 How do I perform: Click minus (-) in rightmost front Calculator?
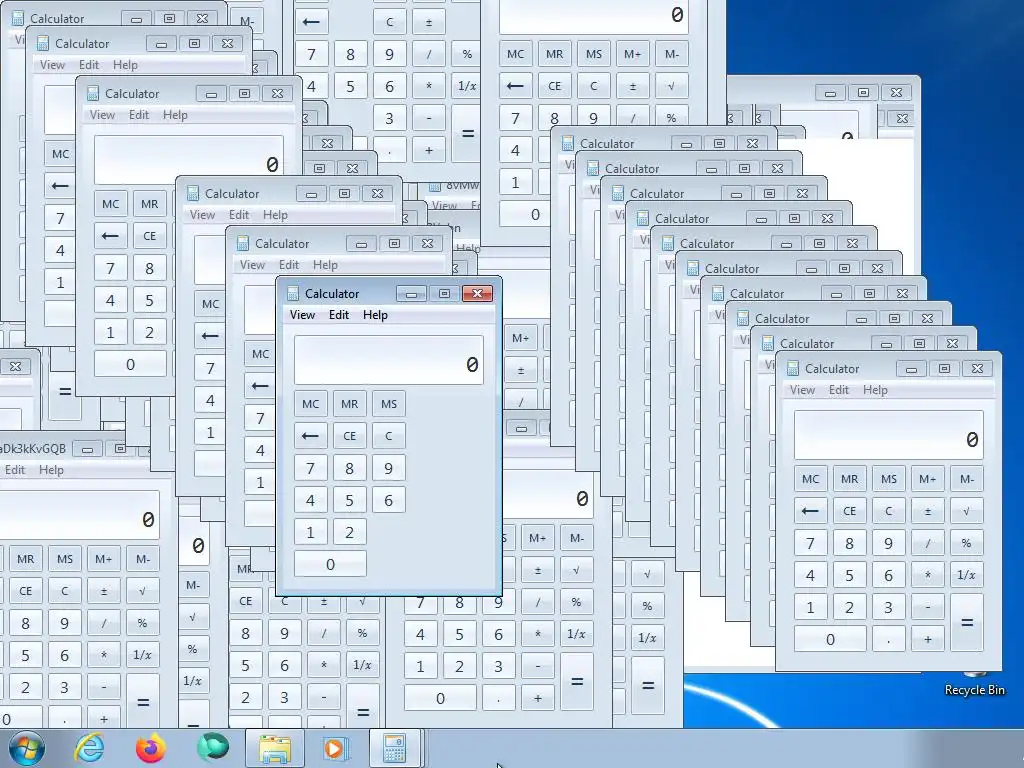tap(927, 607)
